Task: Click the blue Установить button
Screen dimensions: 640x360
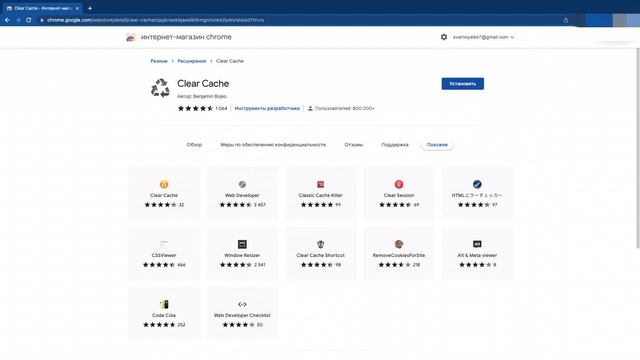Action: (x=462, y=84)
